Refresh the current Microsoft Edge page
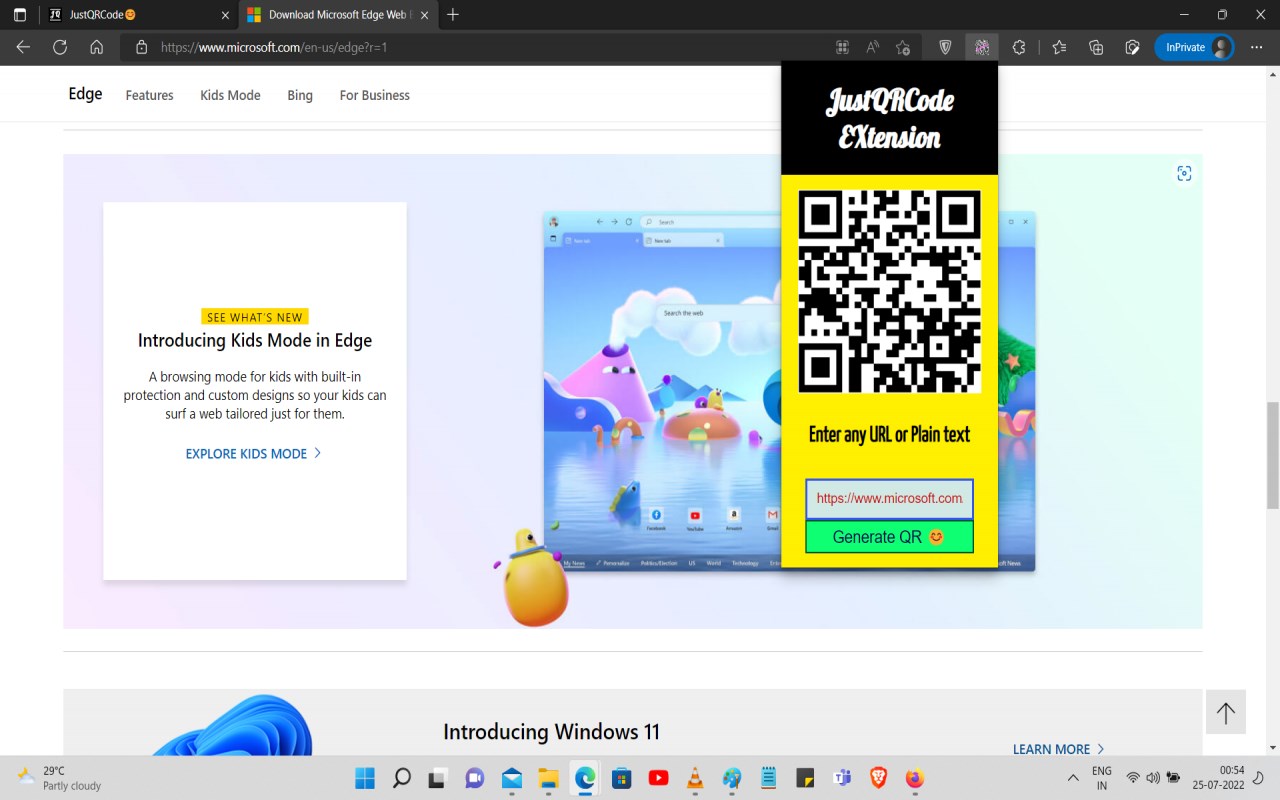 (60, 47)
